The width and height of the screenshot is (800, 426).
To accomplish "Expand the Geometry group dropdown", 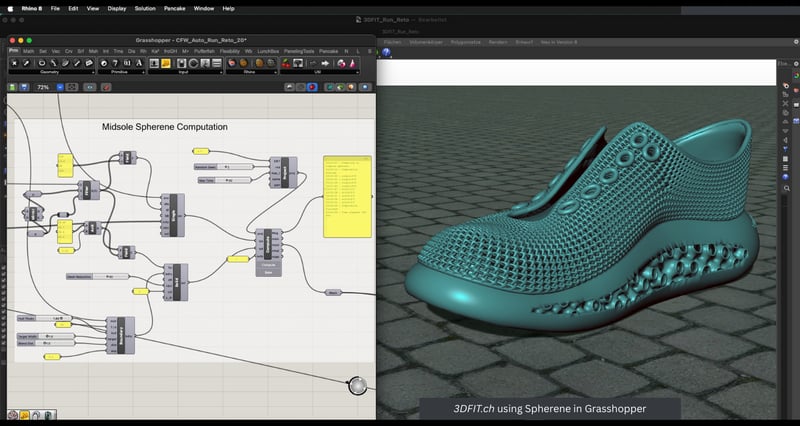I will [x=93, y=73].
